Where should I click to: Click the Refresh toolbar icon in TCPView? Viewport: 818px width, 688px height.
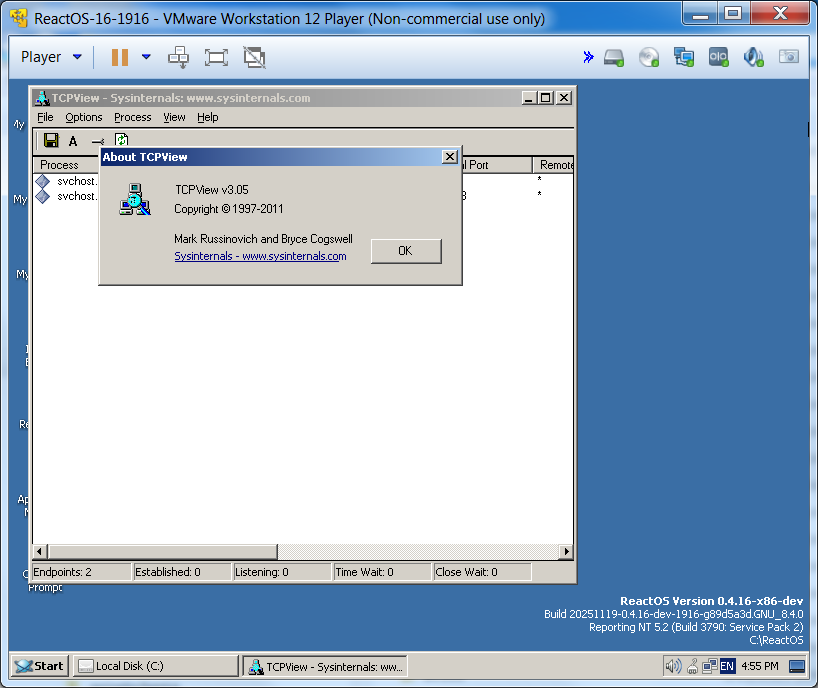[x=121, y=141]
